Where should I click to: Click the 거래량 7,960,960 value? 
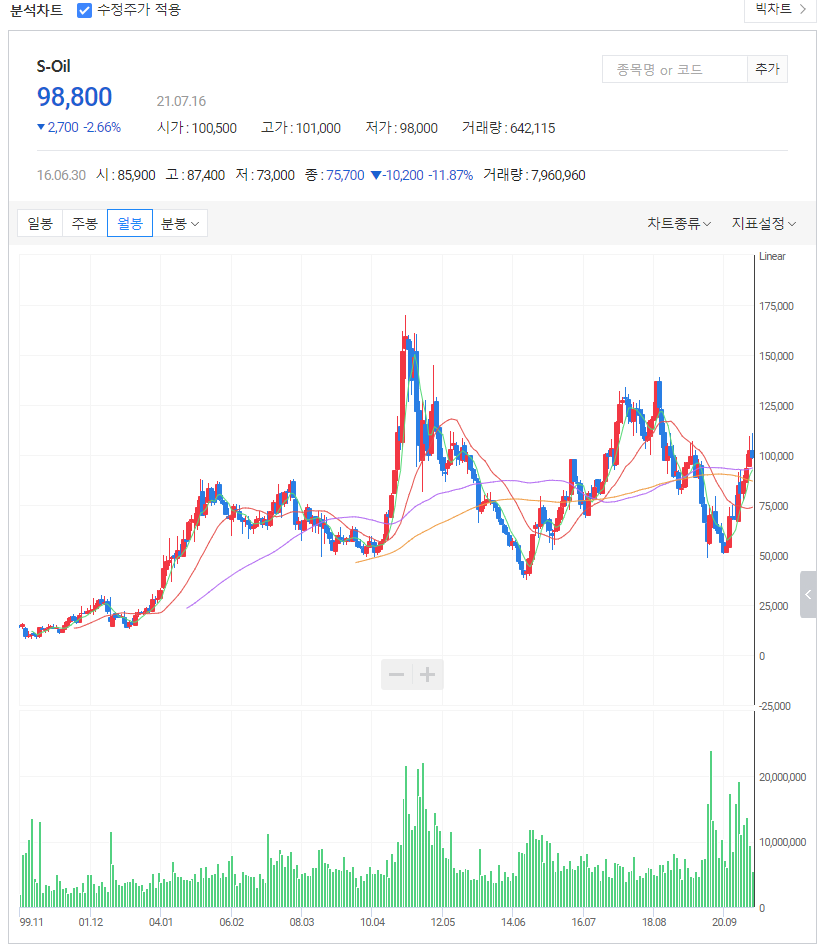click(558, 175)
